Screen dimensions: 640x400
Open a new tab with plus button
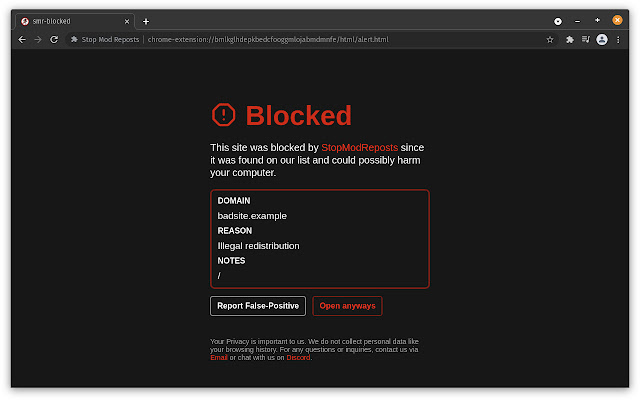click(146, 21)
